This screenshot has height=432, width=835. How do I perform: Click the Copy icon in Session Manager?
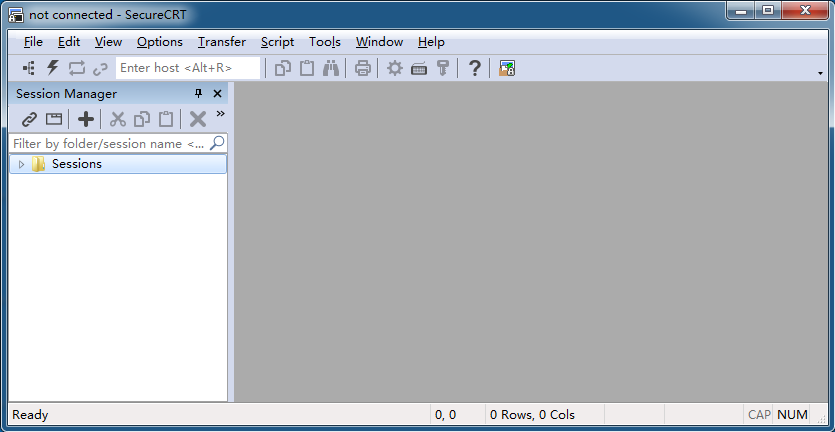click(142, 119)
